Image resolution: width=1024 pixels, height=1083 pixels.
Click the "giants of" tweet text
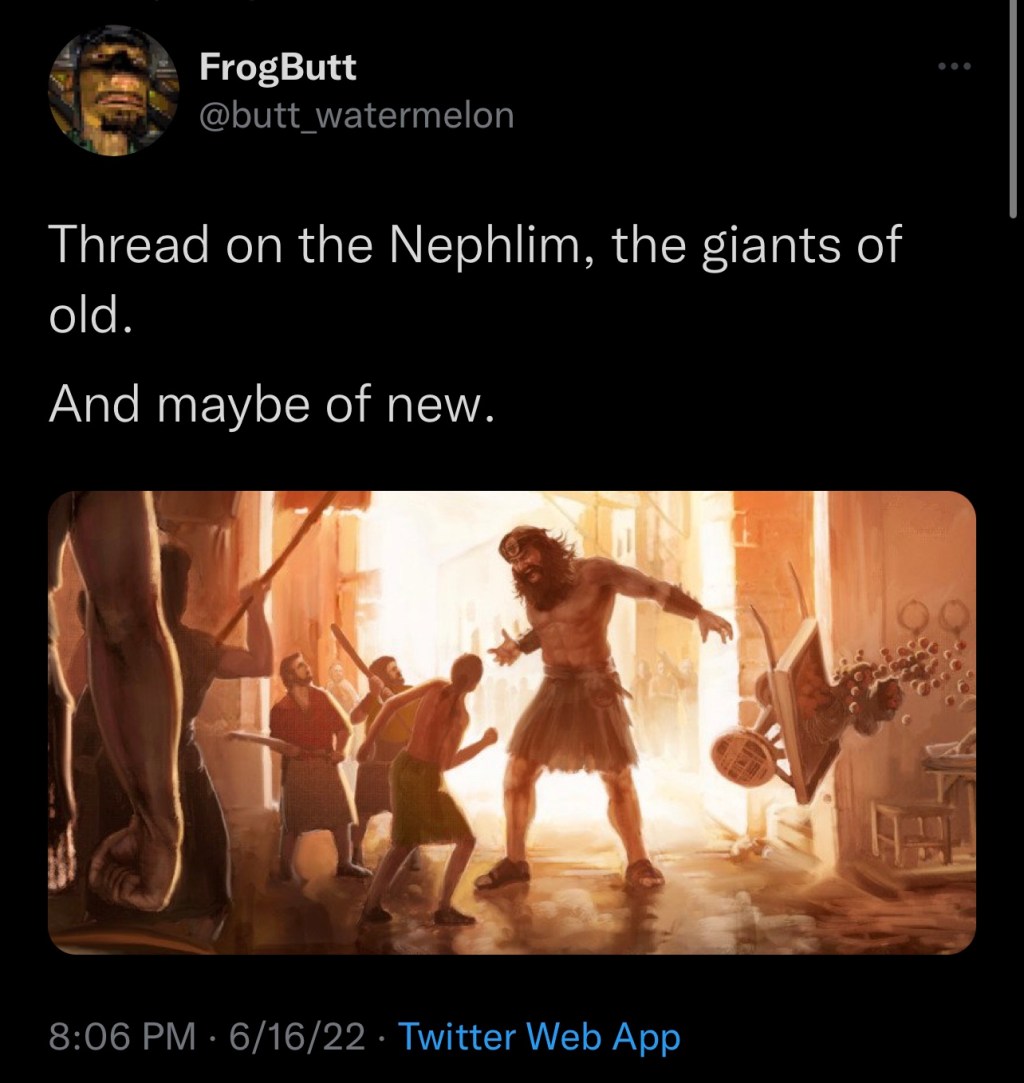pyautogui.click(x=799, y=246)
